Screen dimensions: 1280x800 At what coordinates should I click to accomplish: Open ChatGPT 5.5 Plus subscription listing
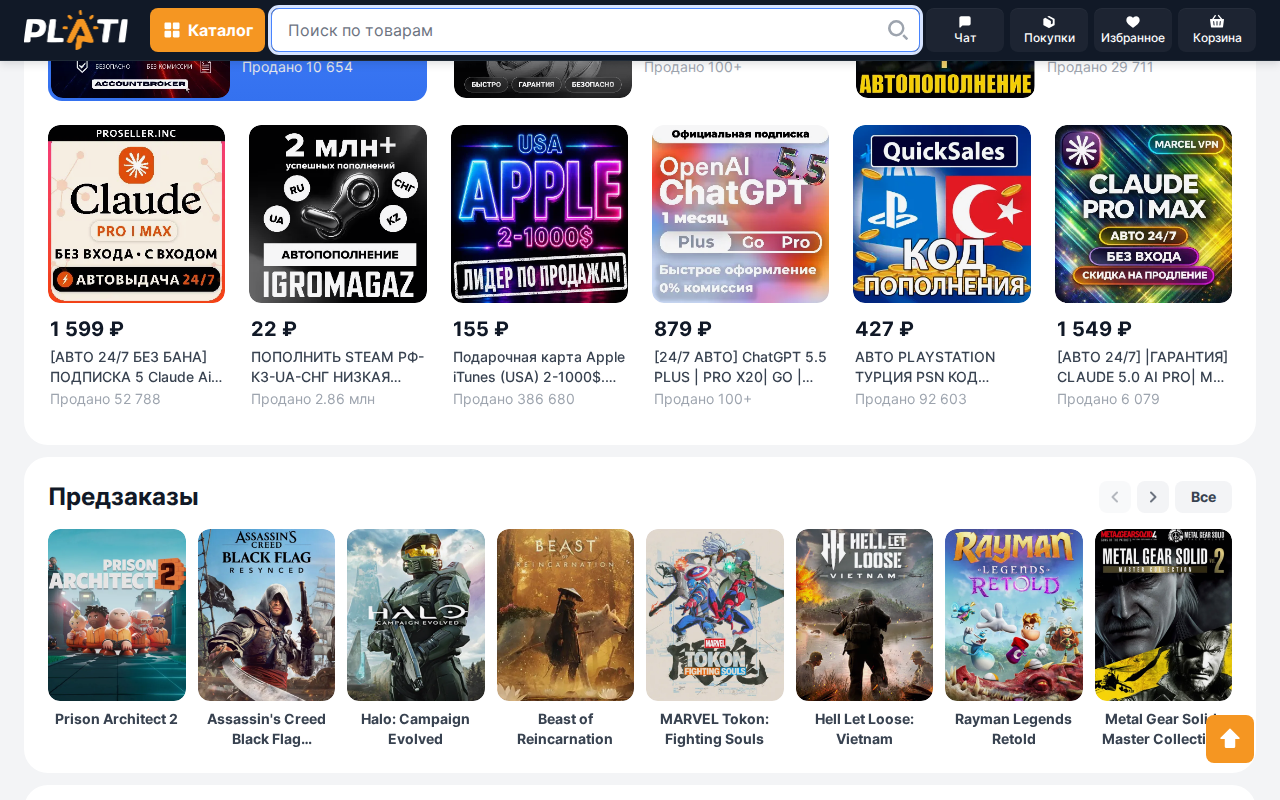point(740,367)
